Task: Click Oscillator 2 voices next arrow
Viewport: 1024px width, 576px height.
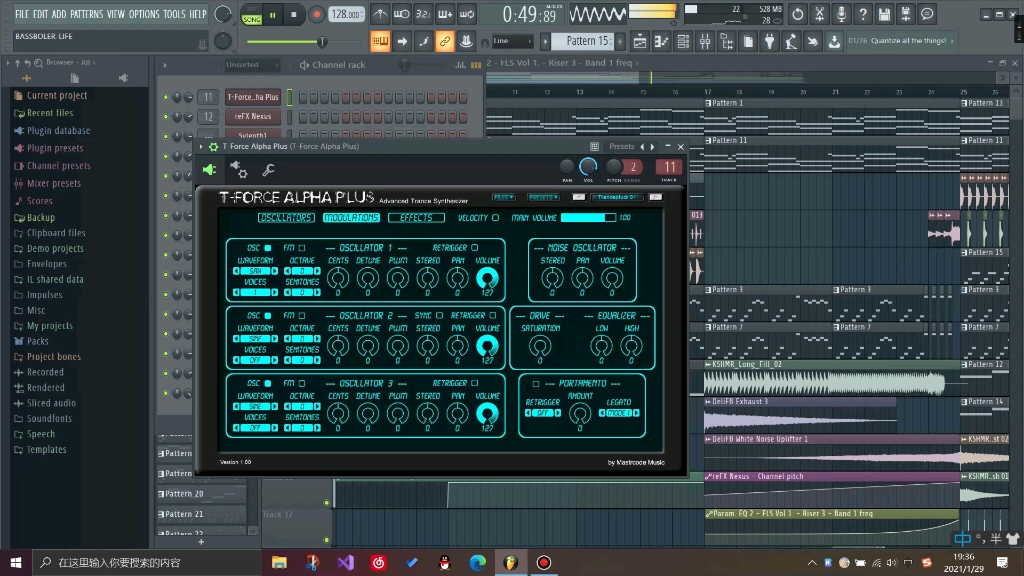Action: click(274, 360)
